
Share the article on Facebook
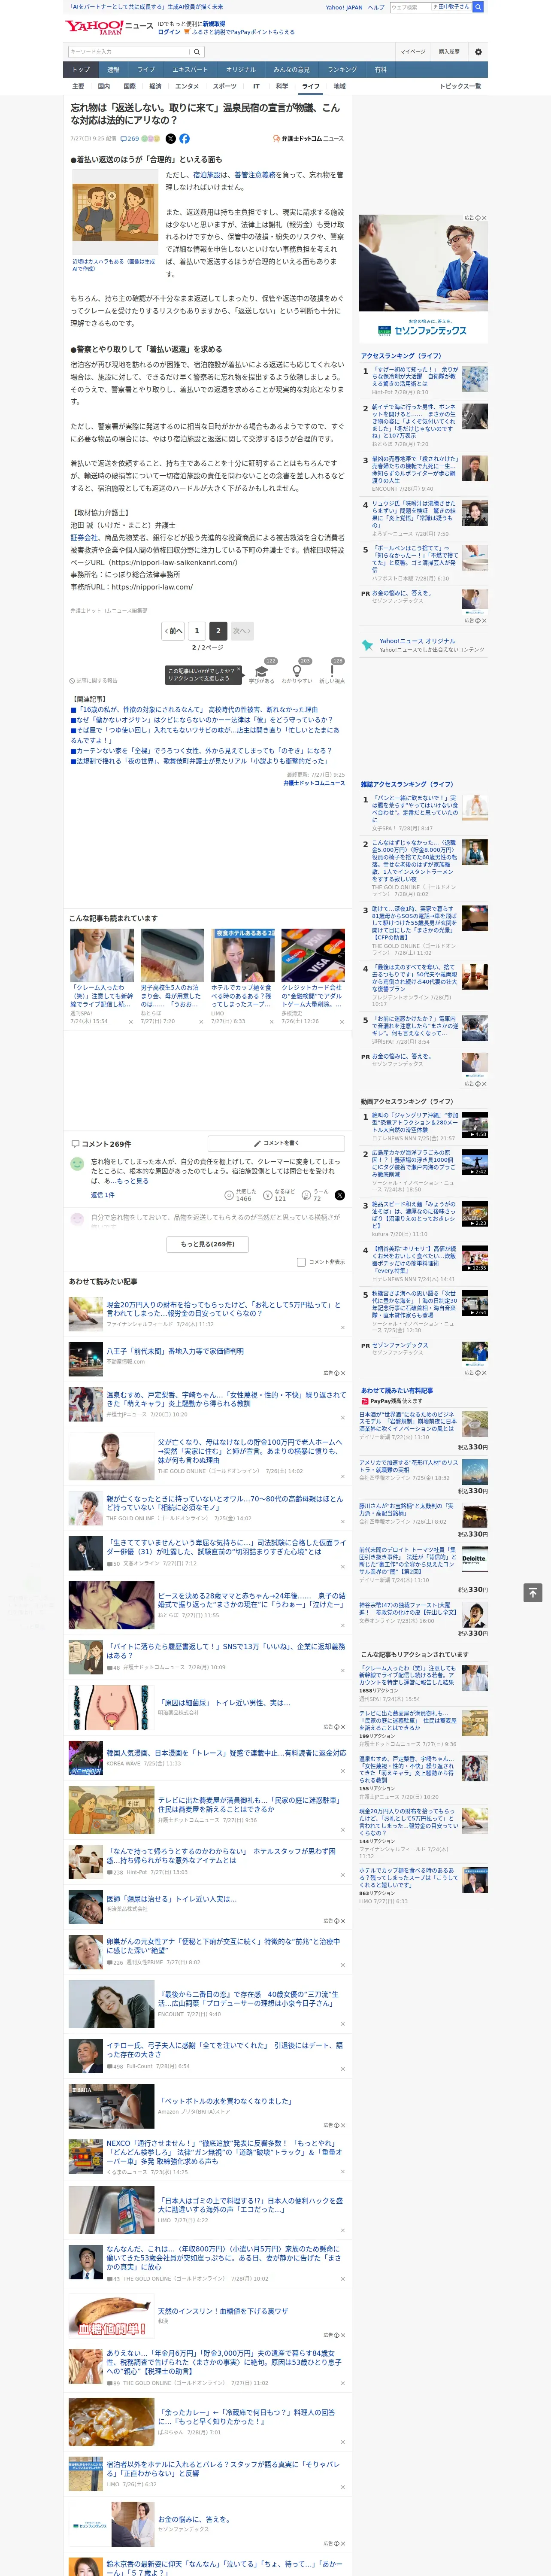184,139
